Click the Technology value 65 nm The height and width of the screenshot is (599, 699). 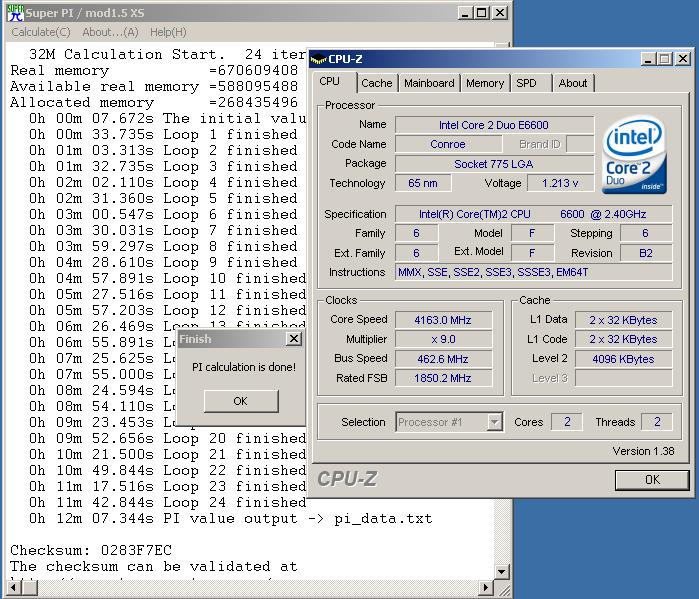tap(423, 183)
